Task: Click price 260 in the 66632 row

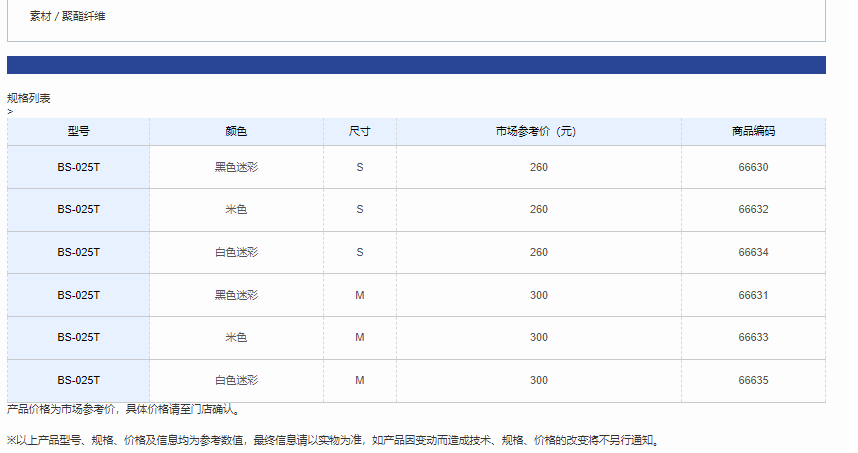Action: (538, 210)
